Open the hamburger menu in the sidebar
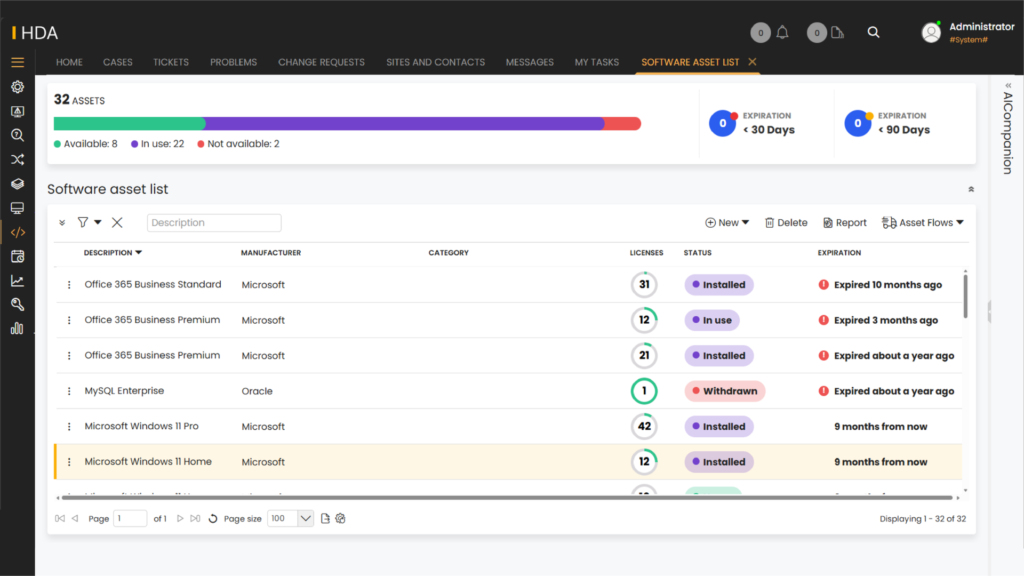This screenshot has height=576, width=1024. [x=18, y=62]
